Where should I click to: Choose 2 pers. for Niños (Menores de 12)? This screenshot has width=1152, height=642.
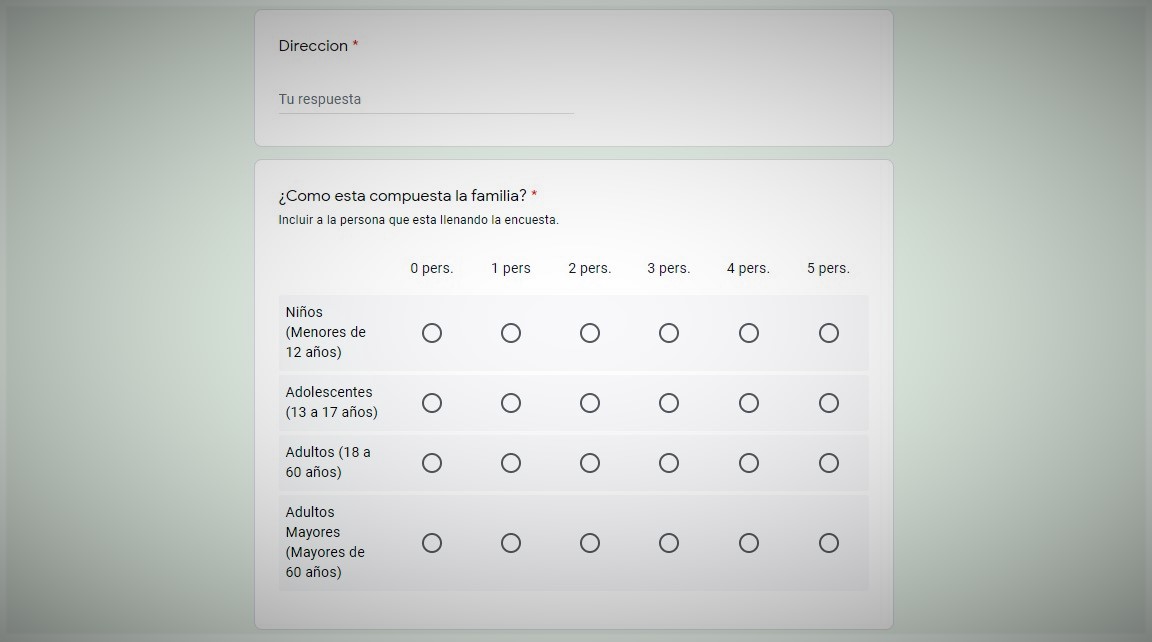(x=590, y=333)
